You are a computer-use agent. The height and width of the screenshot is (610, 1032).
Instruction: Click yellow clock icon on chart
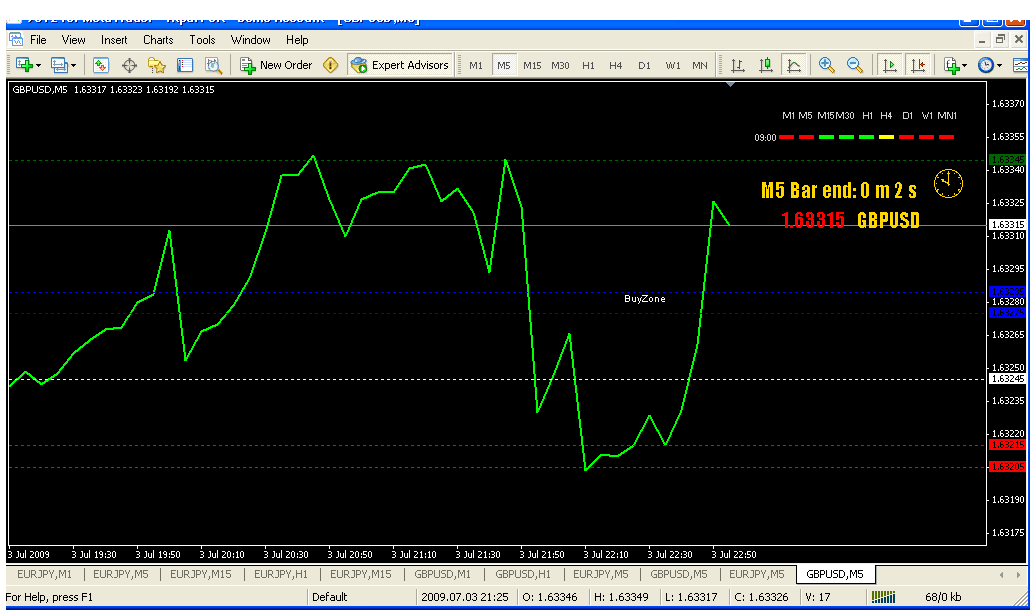coord(948,184)
